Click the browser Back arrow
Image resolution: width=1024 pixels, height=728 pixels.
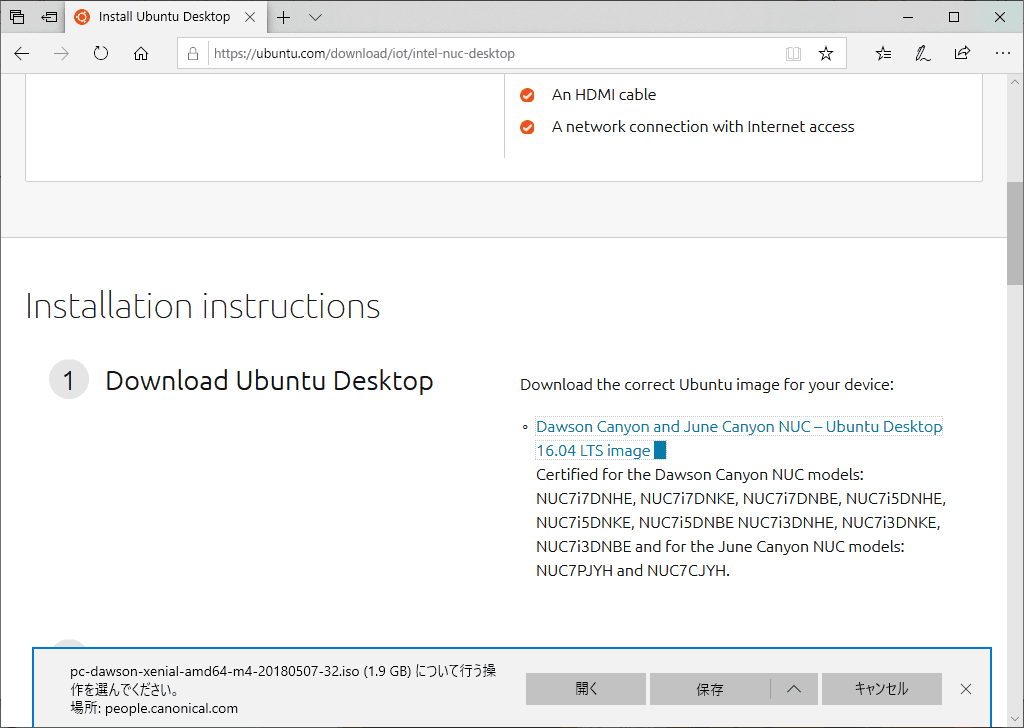22,54
